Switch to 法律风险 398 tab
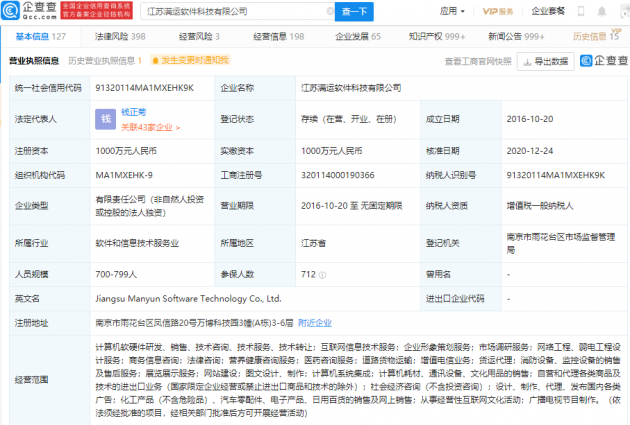 (120, 37)
